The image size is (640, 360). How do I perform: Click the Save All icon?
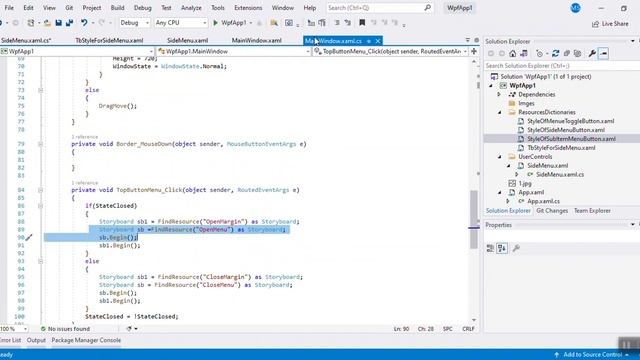point(69,23)
